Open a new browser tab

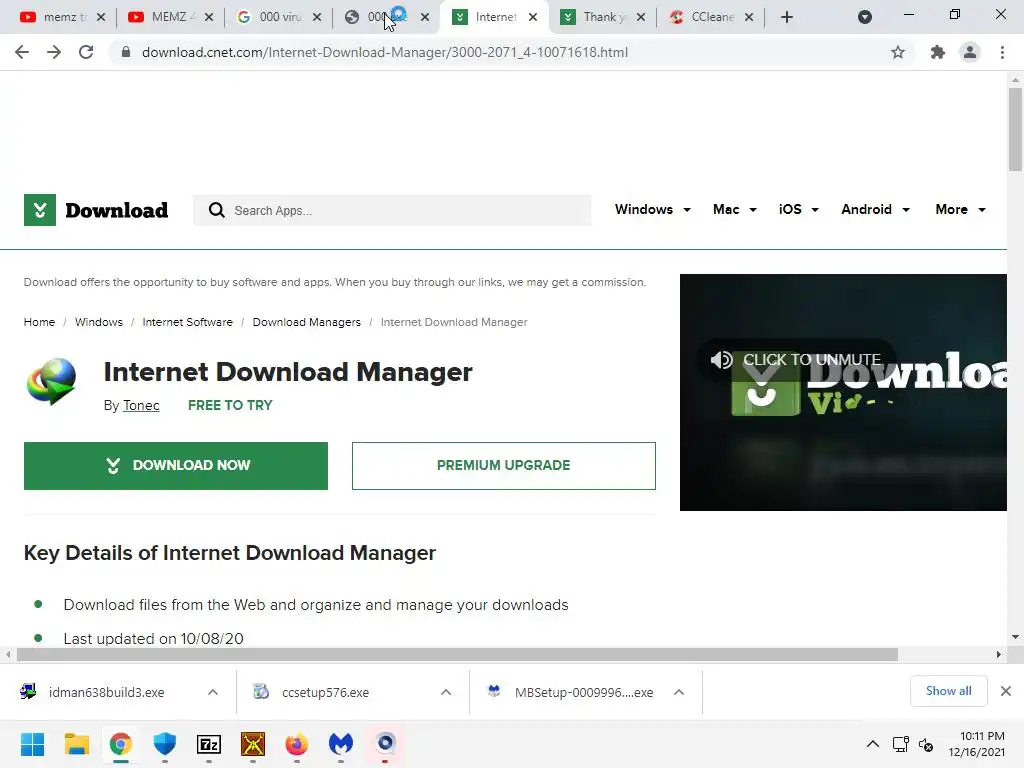click(787, 17)
